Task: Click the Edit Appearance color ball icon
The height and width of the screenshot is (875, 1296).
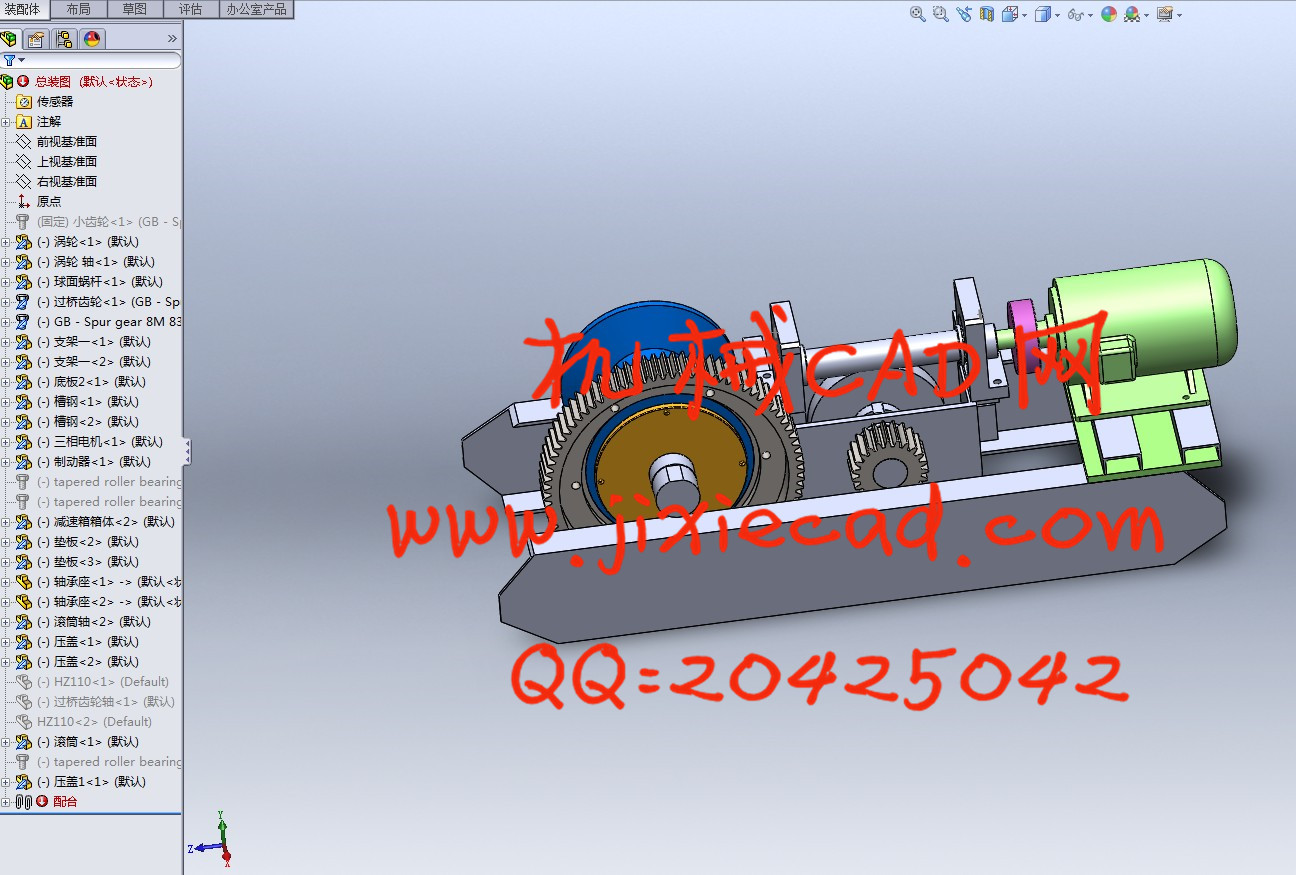Action: [1108, 14]
